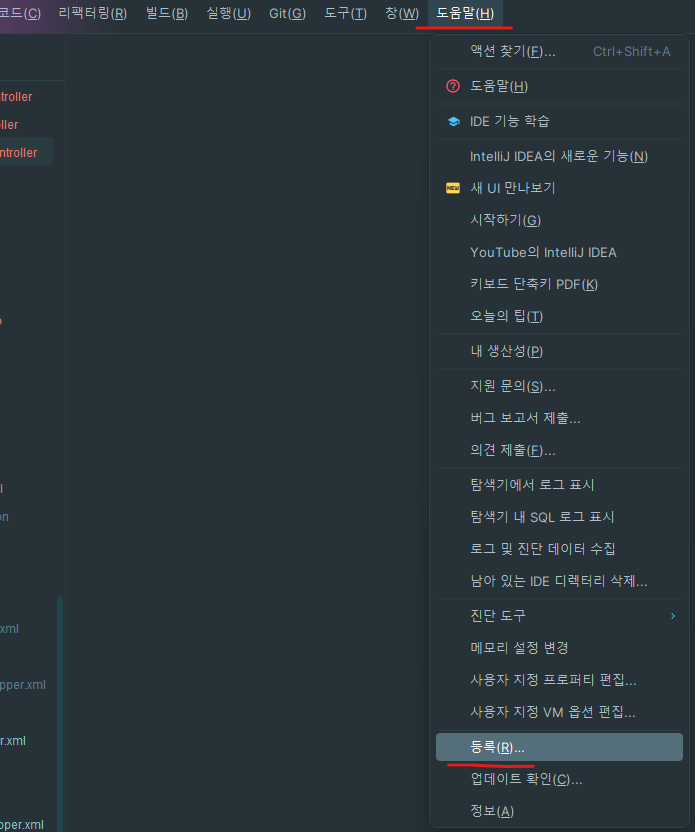Click the graduation cap IDE learning icon
695x832 pixels.
pos(454,122)
